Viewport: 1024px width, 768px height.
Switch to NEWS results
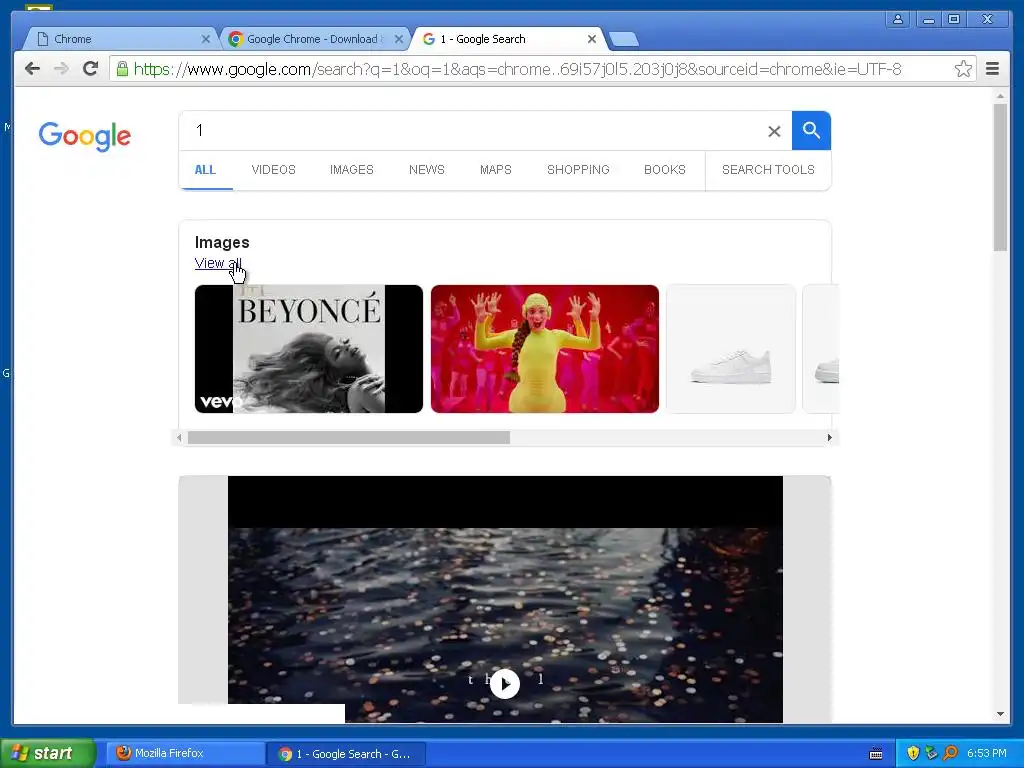tap(426, 170)
